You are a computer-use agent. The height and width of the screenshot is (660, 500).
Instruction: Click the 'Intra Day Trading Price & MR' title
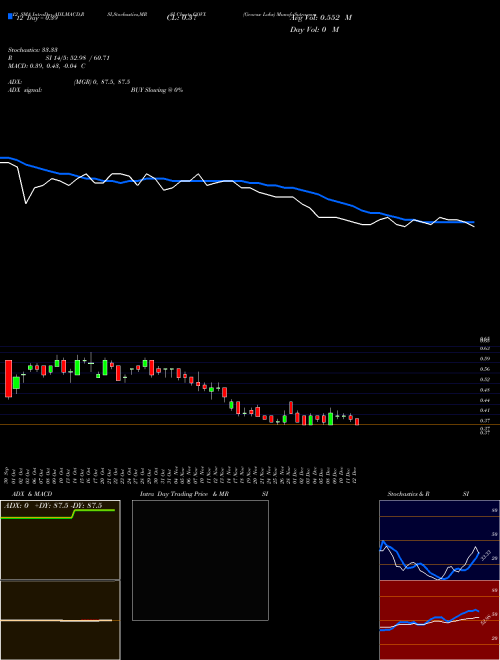coord(184,494)
